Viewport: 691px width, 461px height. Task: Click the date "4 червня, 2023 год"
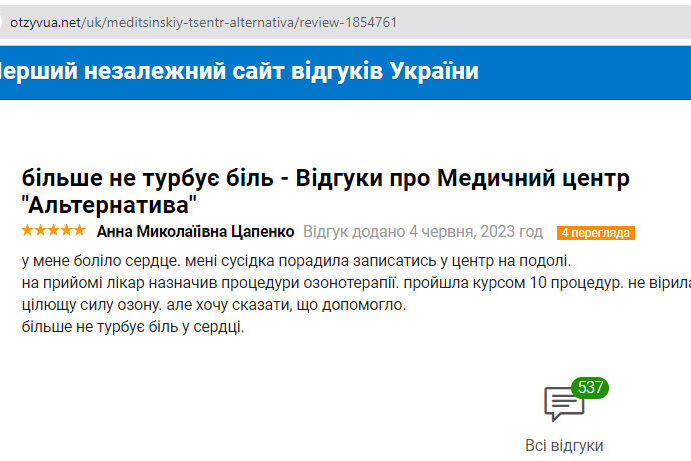[x=476, y=232]
